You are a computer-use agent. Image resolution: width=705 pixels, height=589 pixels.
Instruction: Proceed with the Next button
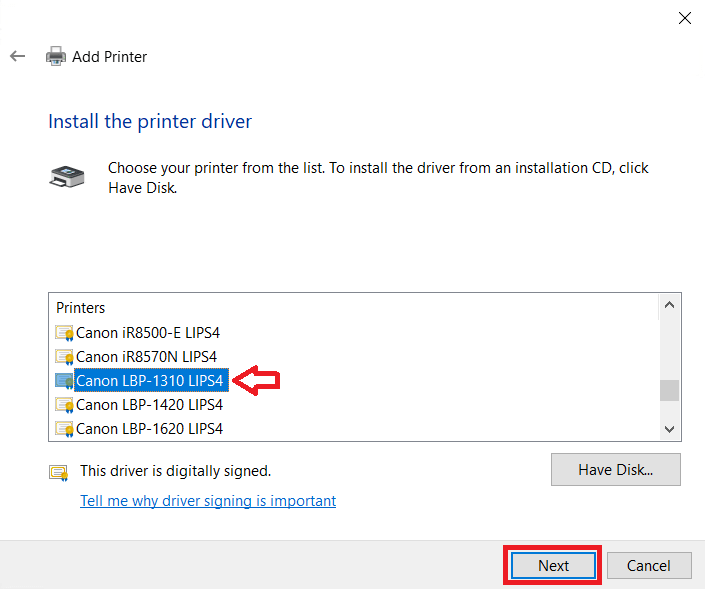point(553,566)
